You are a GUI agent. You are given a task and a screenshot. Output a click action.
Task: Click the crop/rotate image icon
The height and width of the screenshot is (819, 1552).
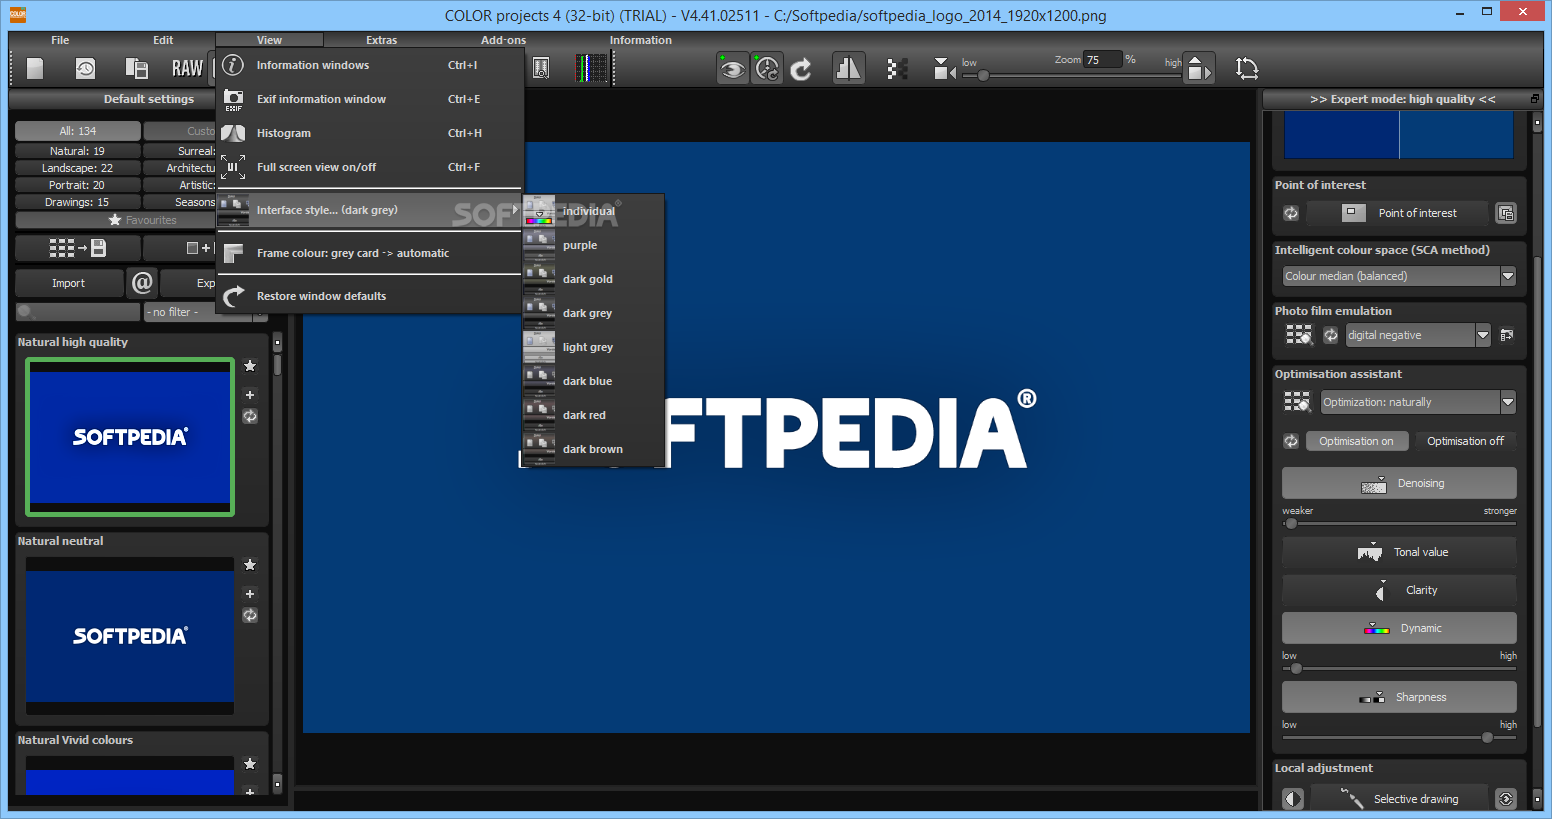click(1247, 68)
